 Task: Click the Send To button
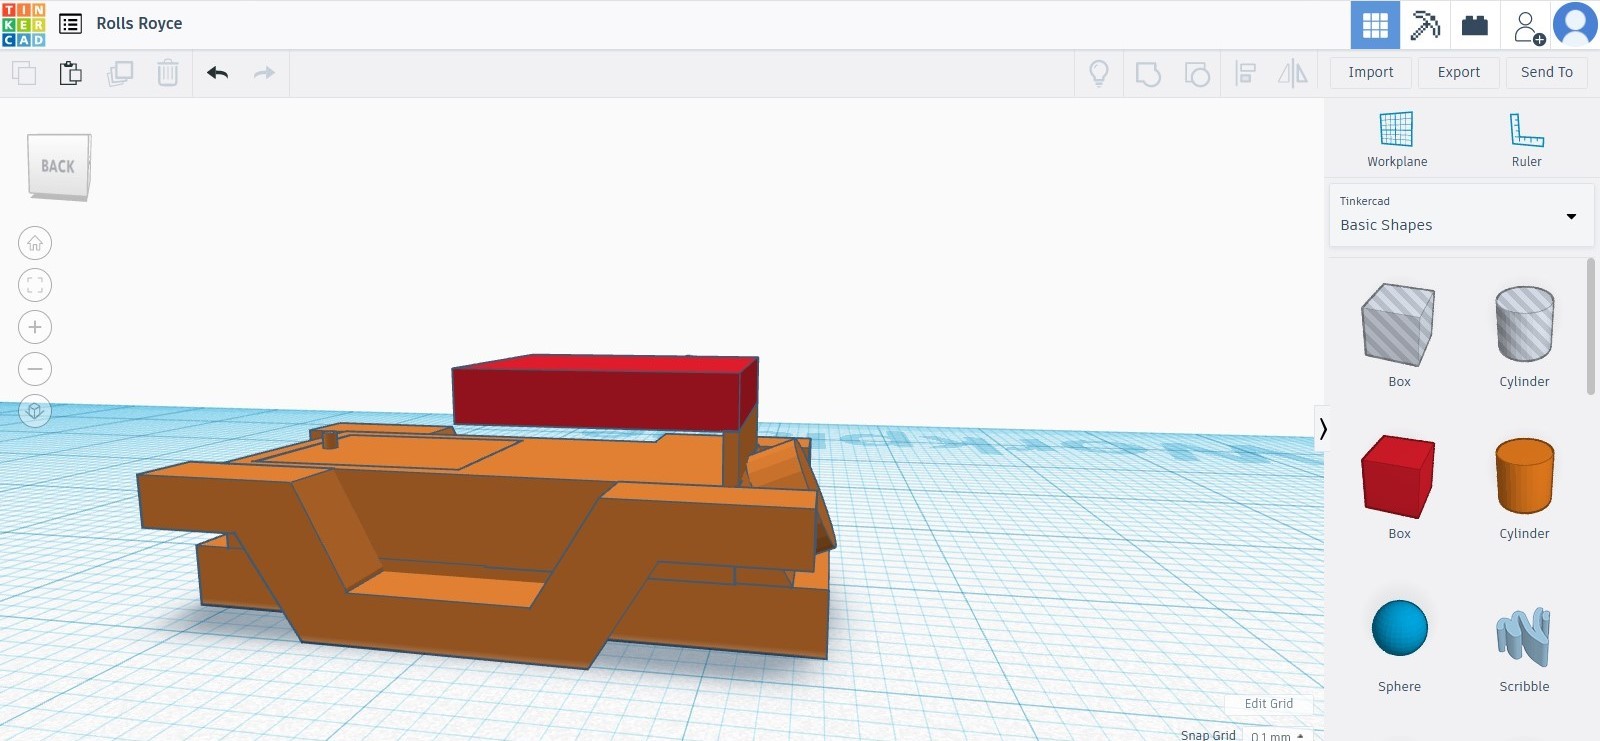point(1547,72)
